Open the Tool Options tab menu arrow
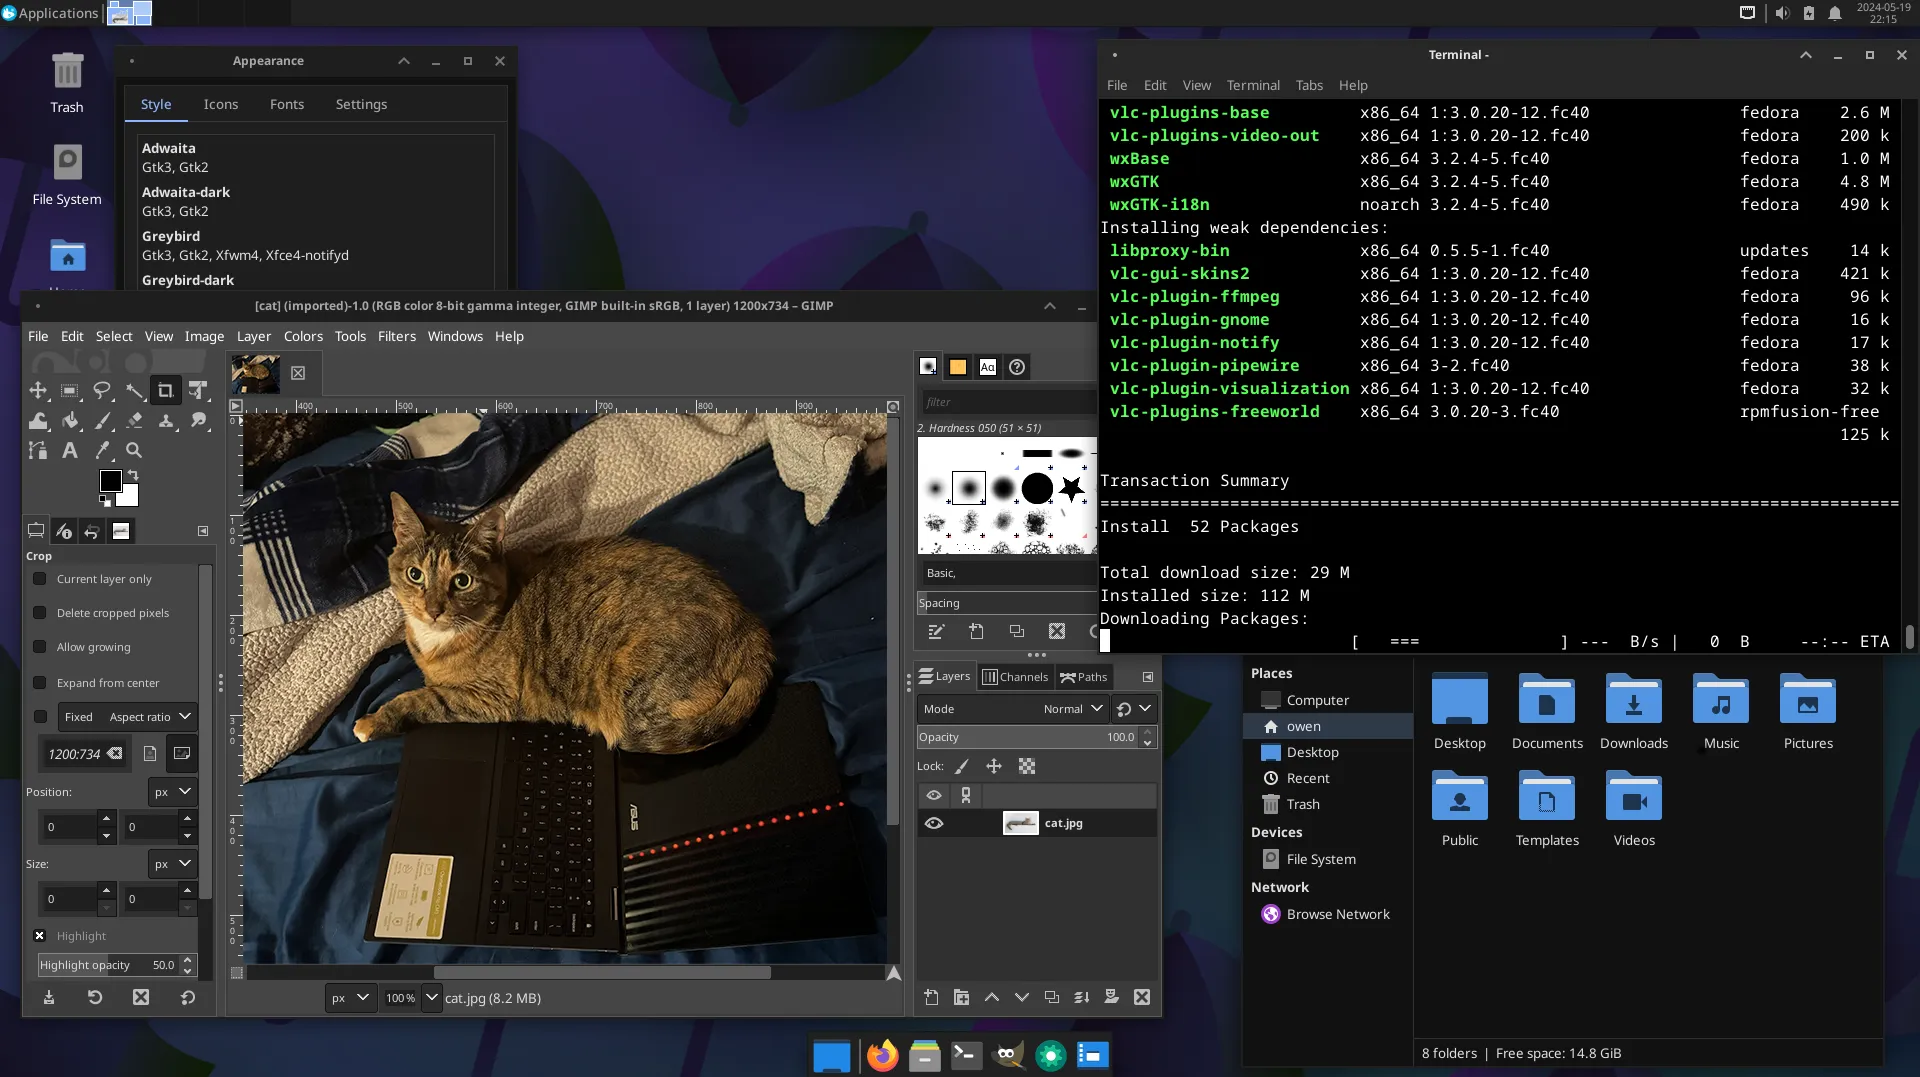 point(203,531)
